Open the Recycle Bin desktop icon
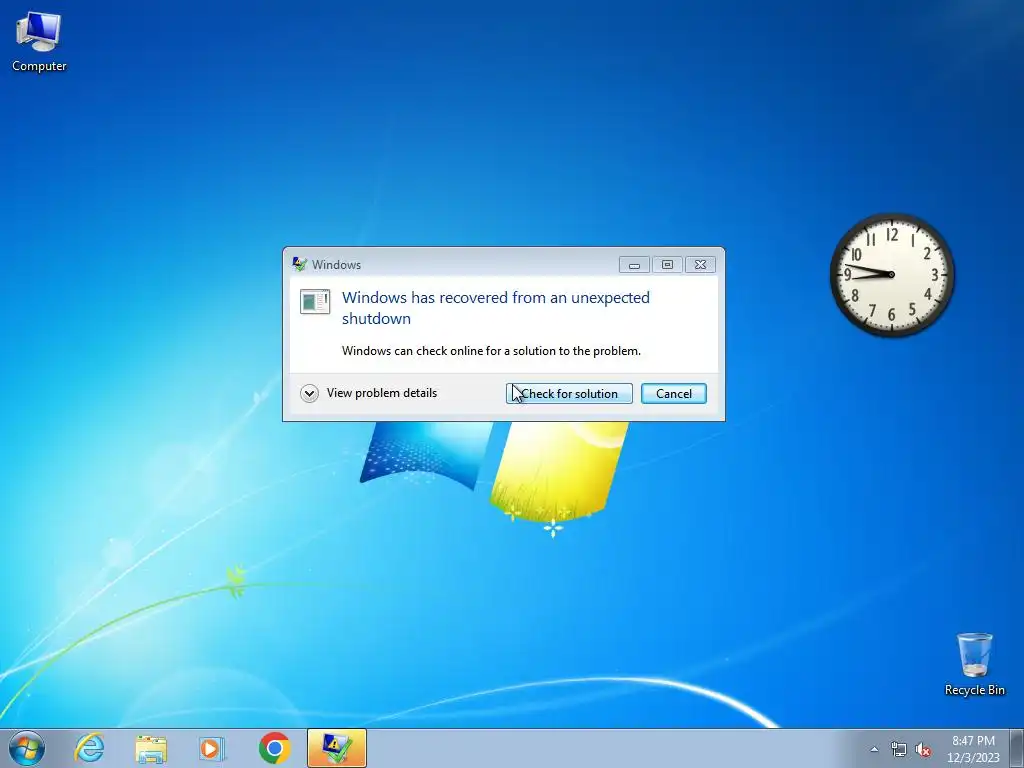This screenshot has height=768, width=1024. [x=974, y=664]
